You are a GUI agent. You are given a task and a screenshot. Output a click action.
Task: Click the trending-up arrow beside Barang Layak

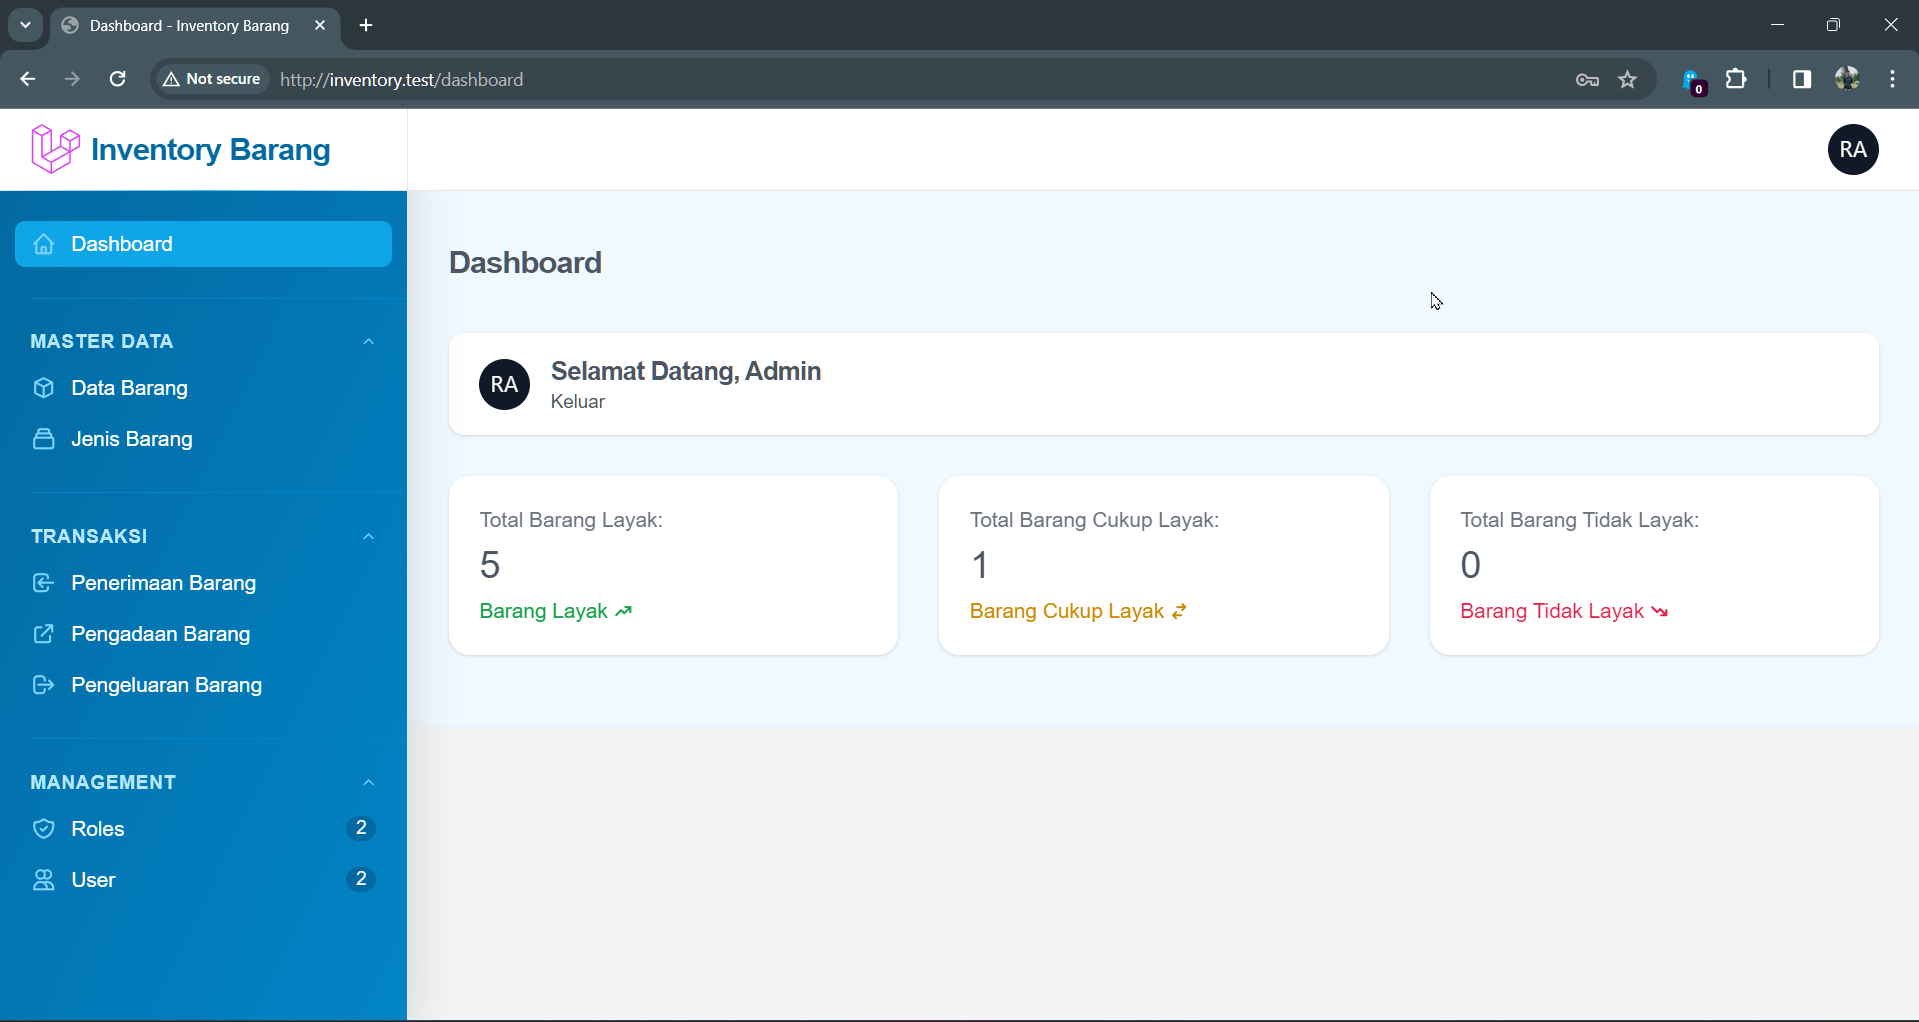[624, 611]
